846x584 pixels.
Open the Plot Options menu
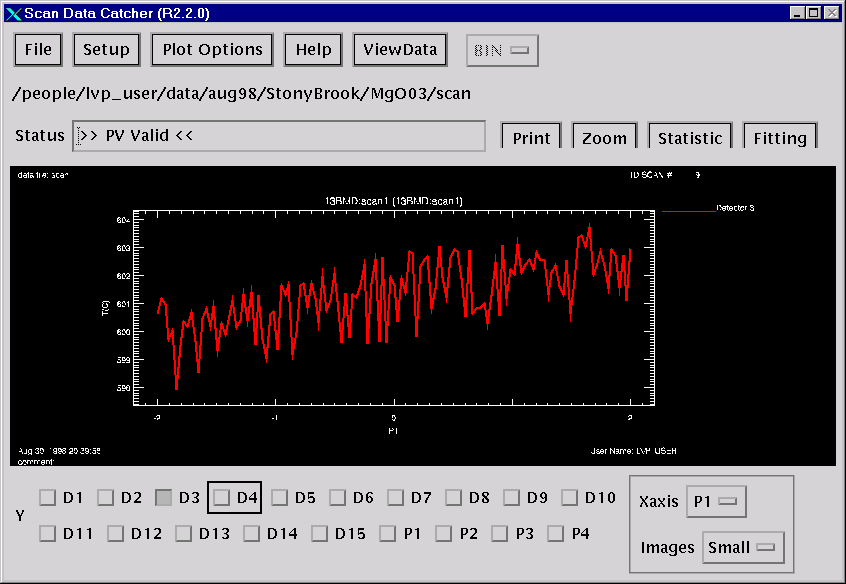pyautogui.click(x=212, y=50)
